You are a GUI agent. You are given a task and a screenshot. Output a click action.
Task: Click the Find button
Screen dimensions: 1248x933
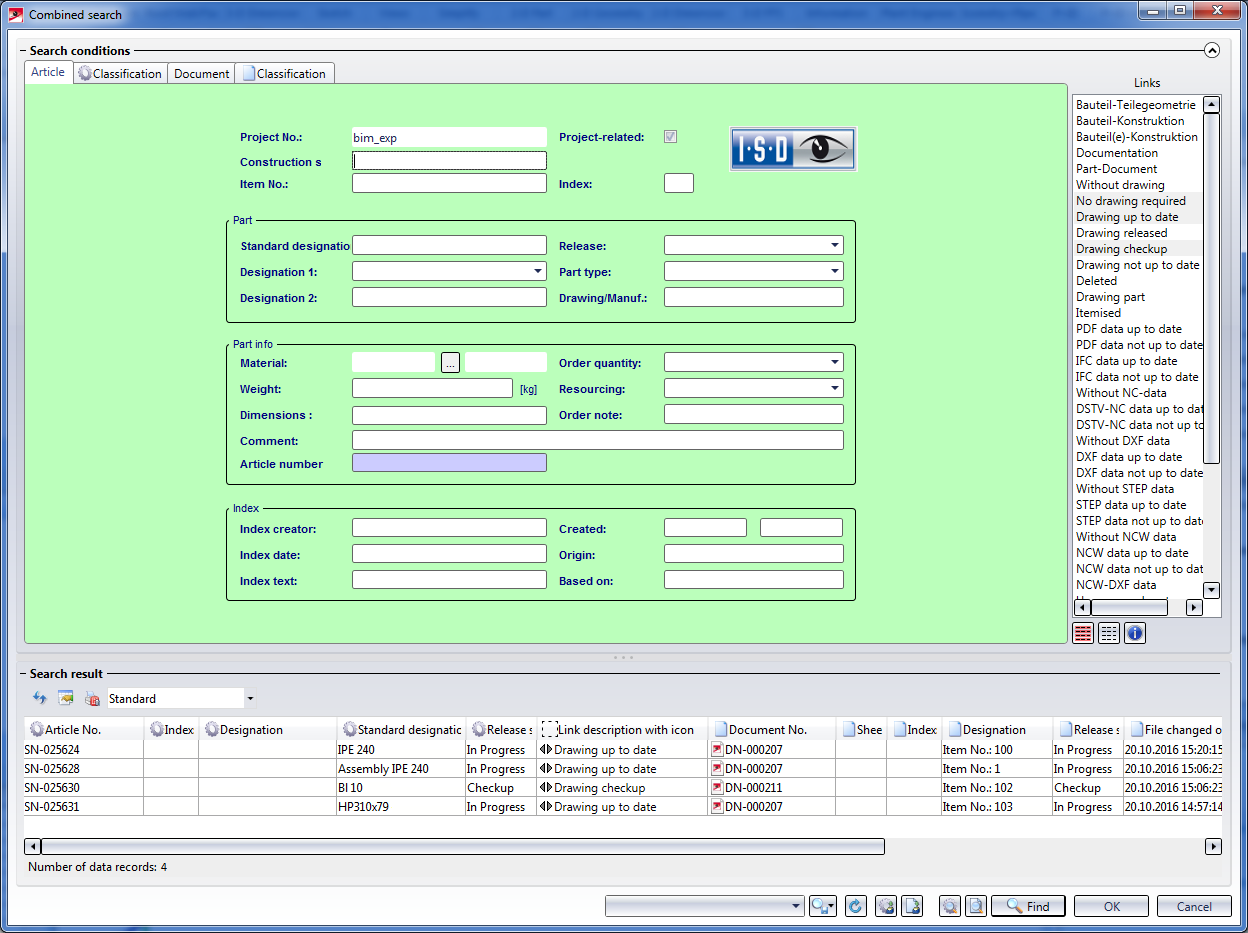coord(1028,906)
